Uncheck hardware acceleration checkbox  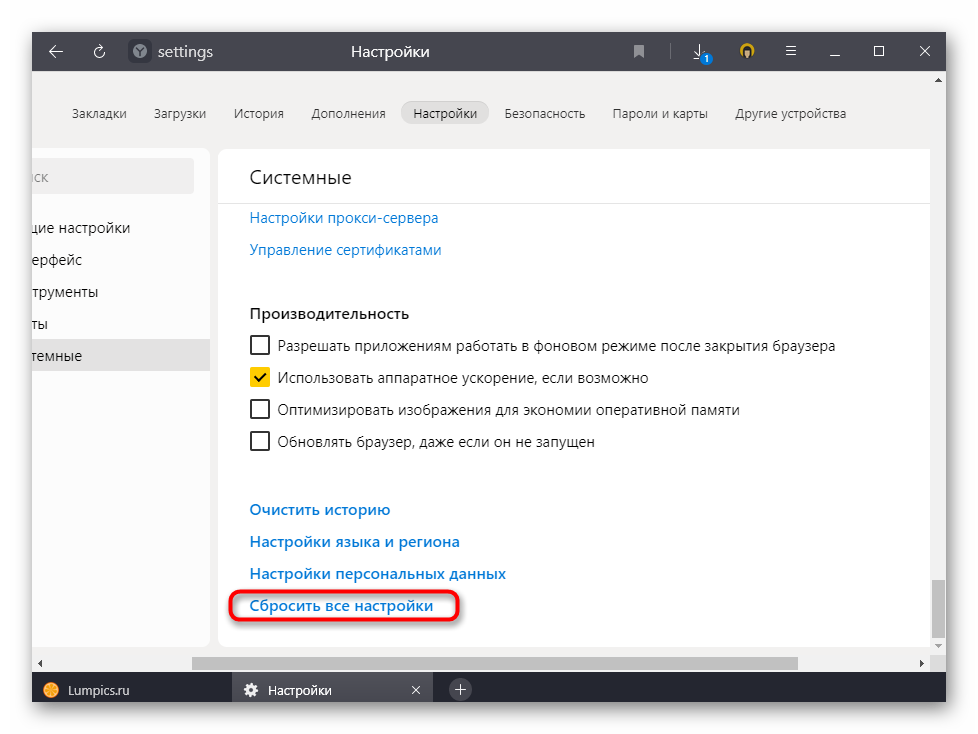[x=259, y=377]
